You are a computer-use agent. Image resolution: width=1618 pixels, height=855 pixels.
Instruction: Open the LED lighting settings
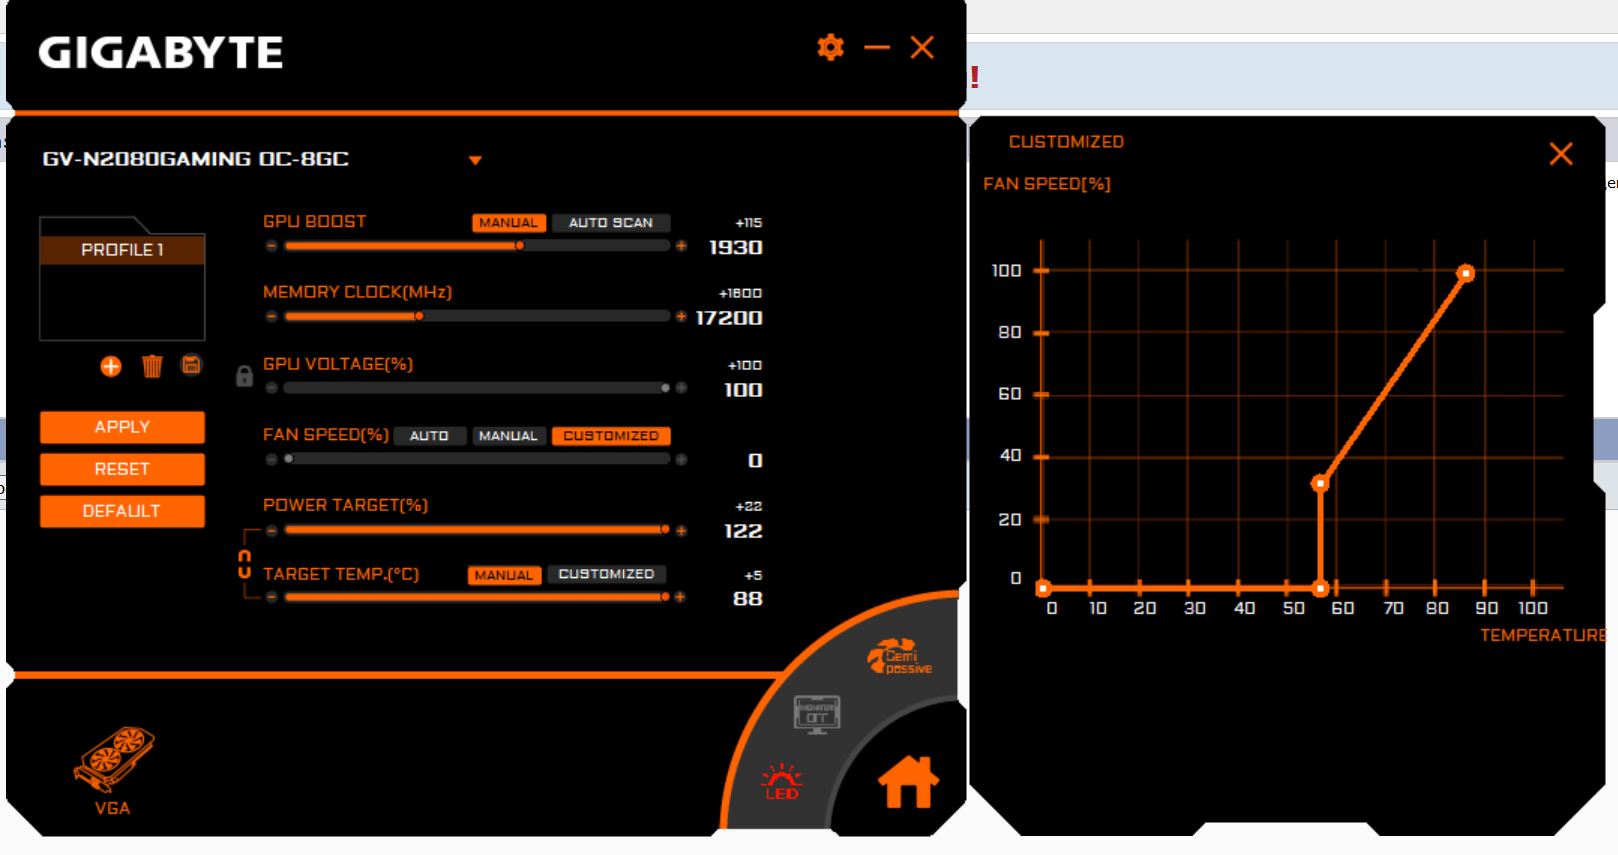781,782
